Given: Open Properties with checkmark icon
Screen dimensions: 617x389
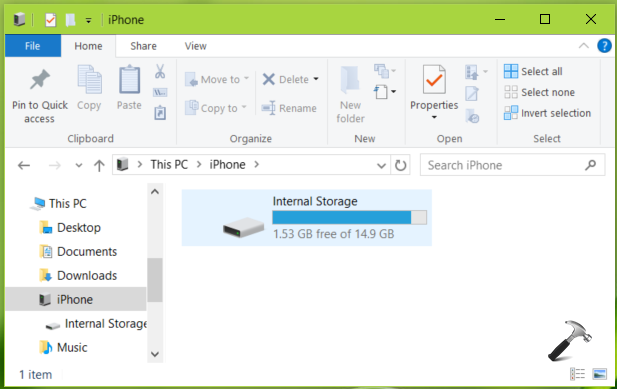Looking at the screenshot, I should point(434,80).
